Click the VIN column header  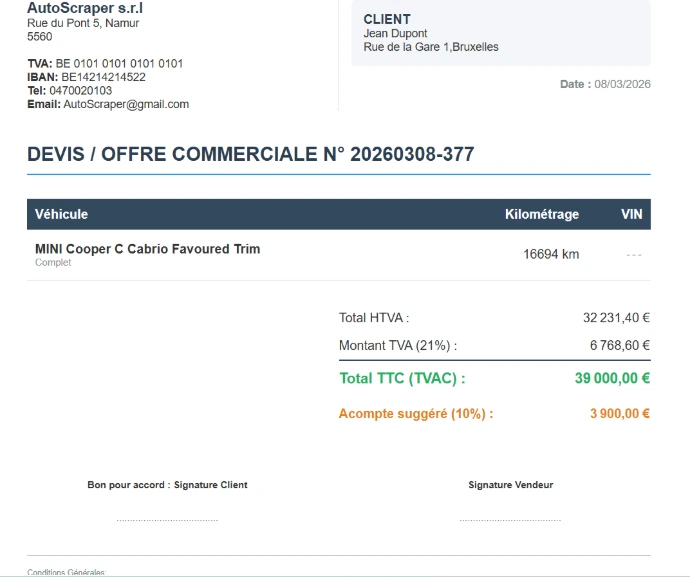631,214
